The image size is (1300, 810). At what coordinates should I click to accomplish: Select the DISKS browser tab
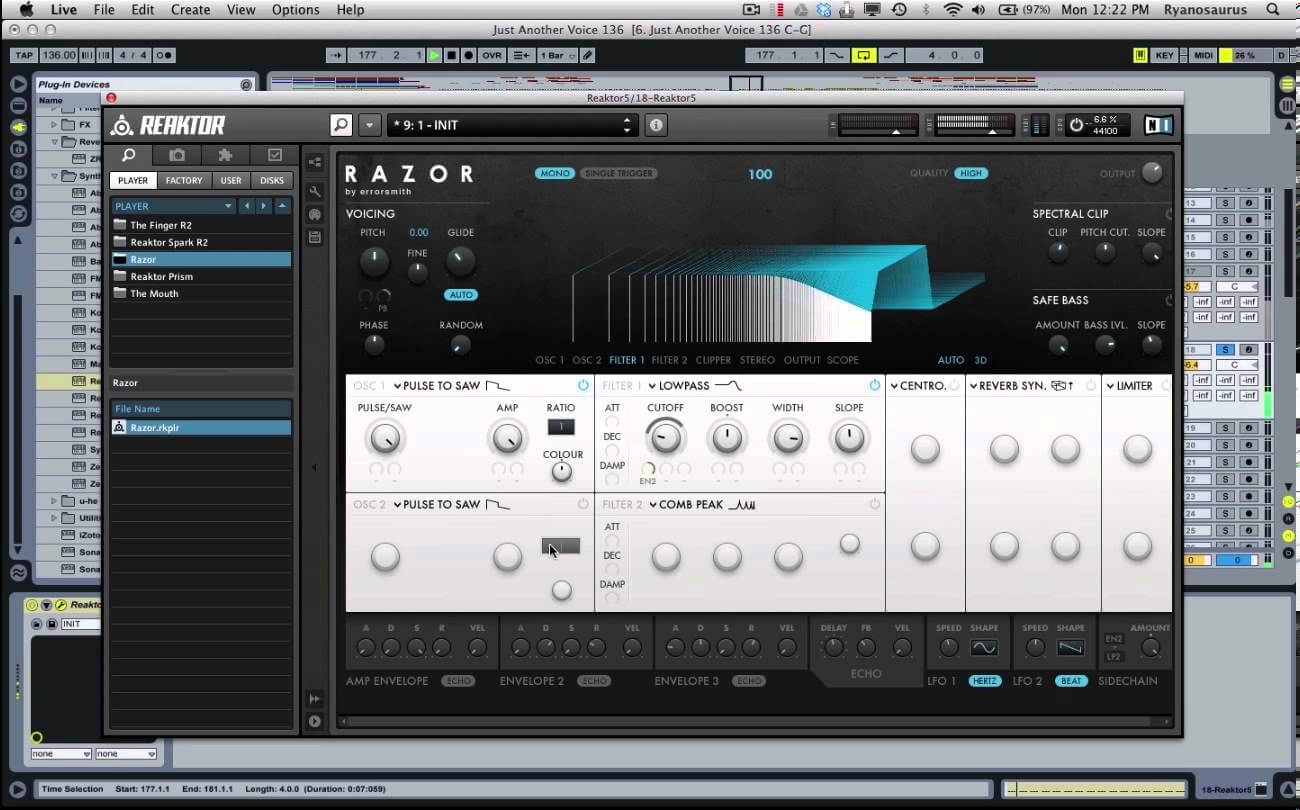[x=272, y=180]
